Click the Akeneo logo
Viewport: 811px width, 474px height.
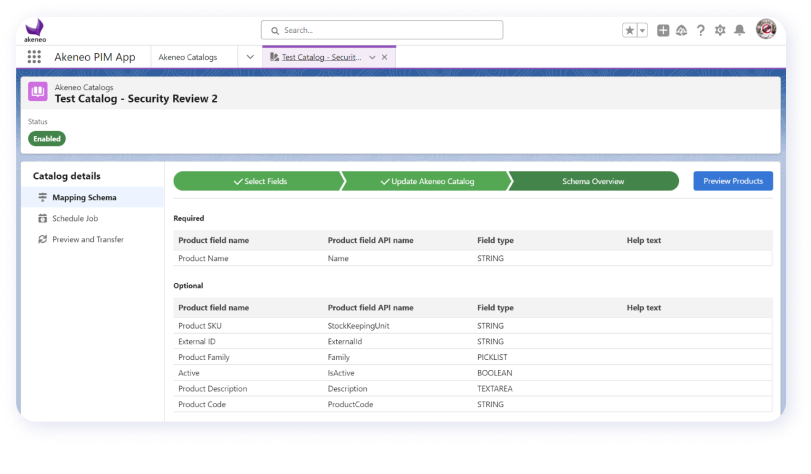34,30
